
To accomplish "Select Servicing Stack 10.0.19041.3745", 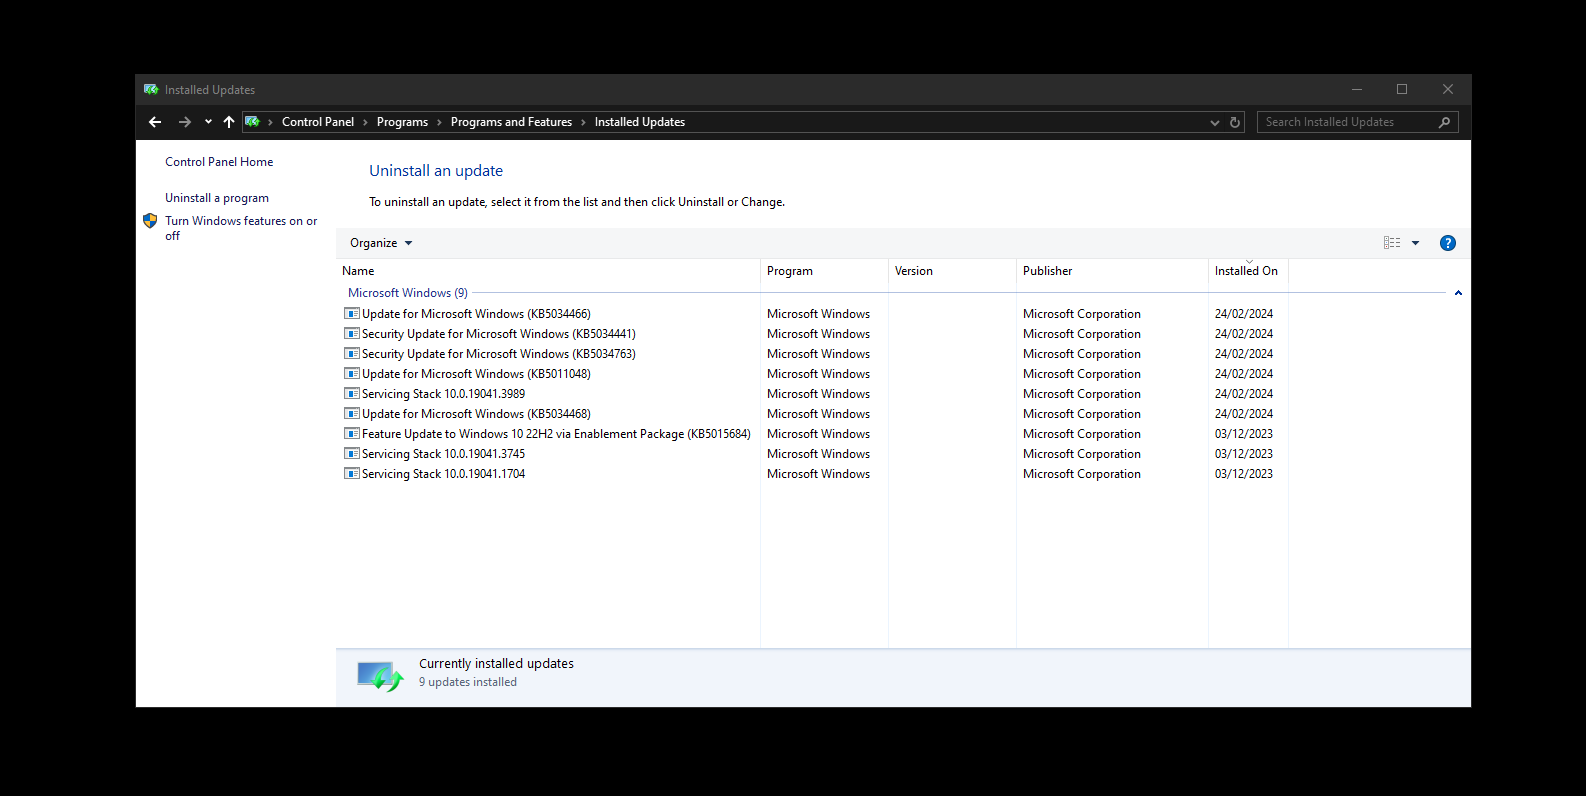I will coord(443,454).
